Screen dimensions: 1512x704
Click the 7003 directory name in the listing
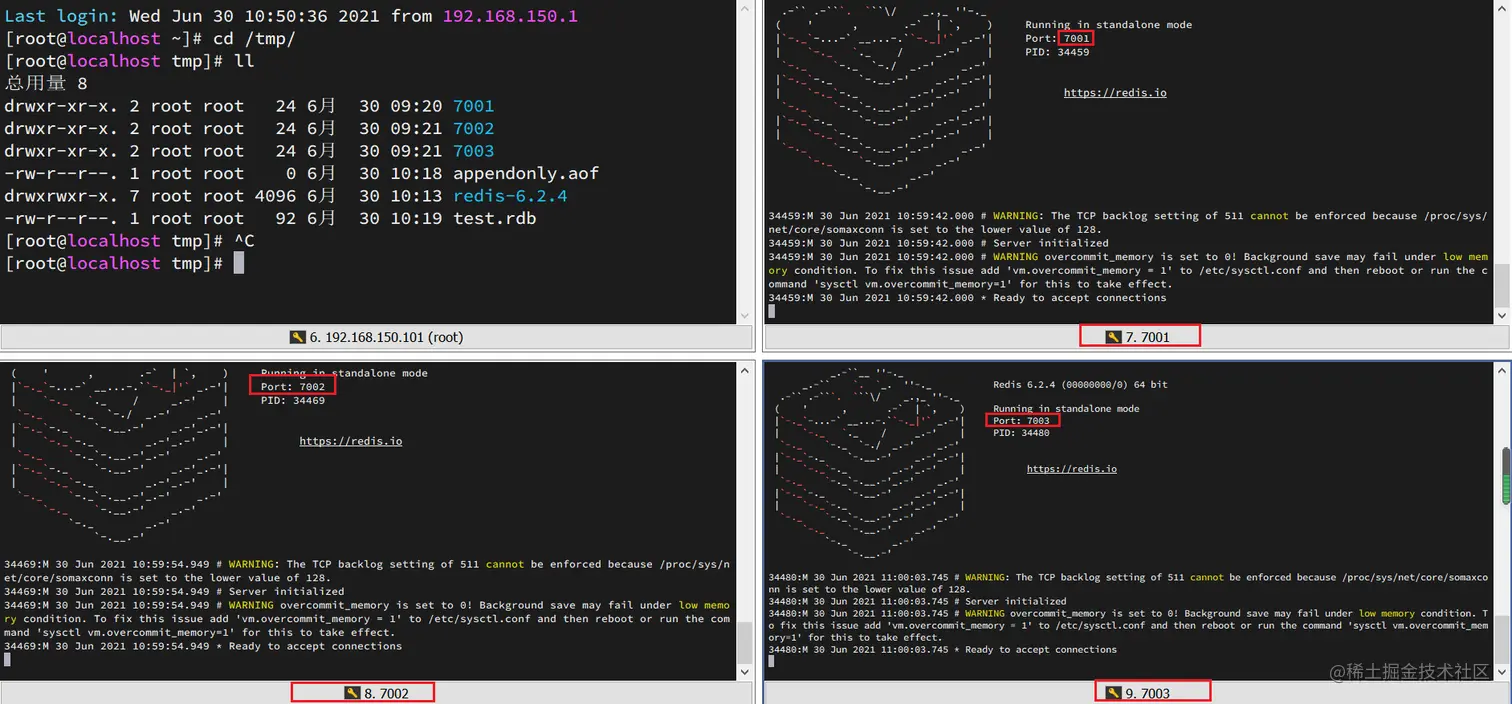(473, 151)
